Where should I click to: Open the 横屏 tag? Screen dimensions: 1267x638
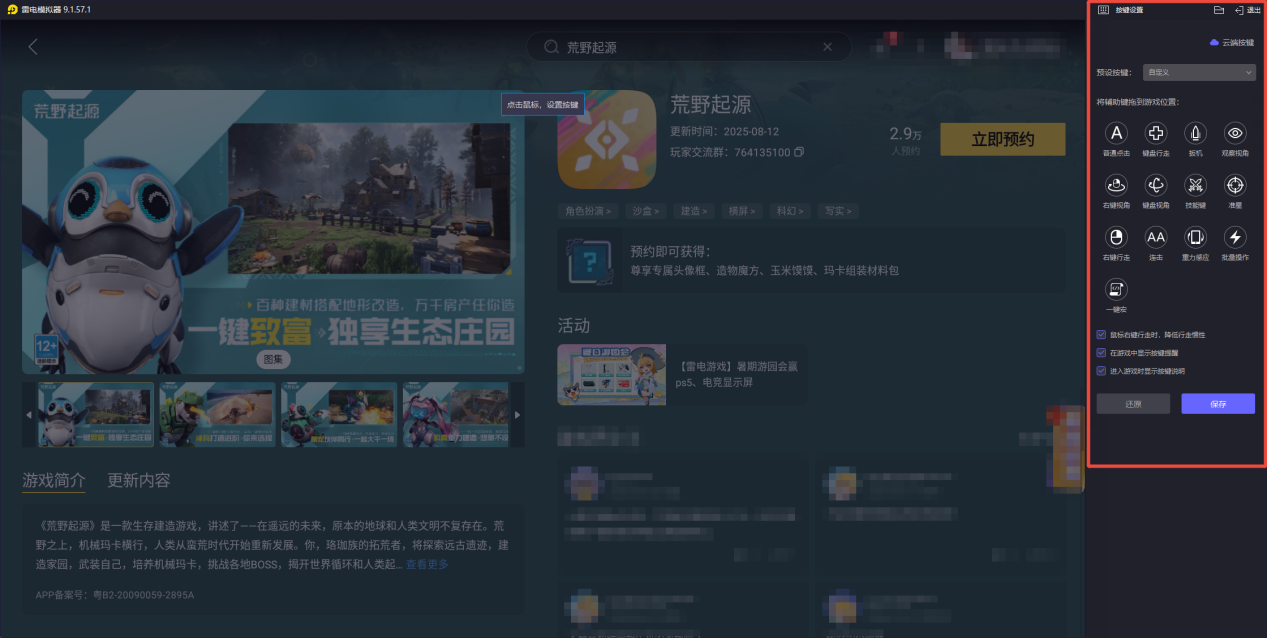[x=741, y=211]
